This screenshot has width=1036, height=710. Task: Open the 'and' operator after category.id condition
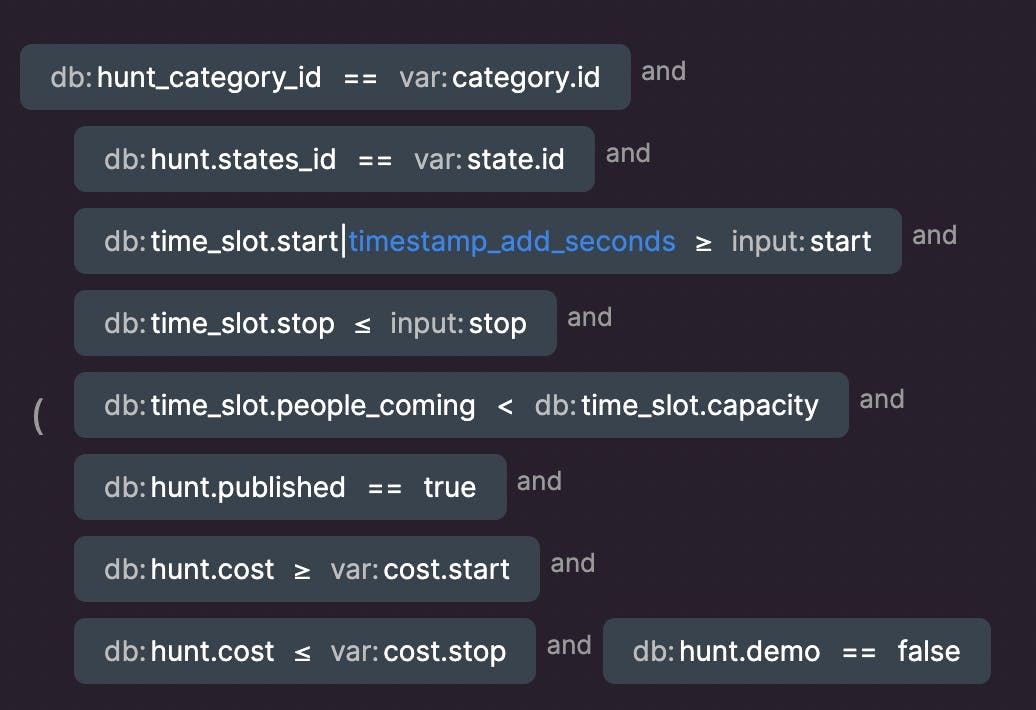click(663, 71)
